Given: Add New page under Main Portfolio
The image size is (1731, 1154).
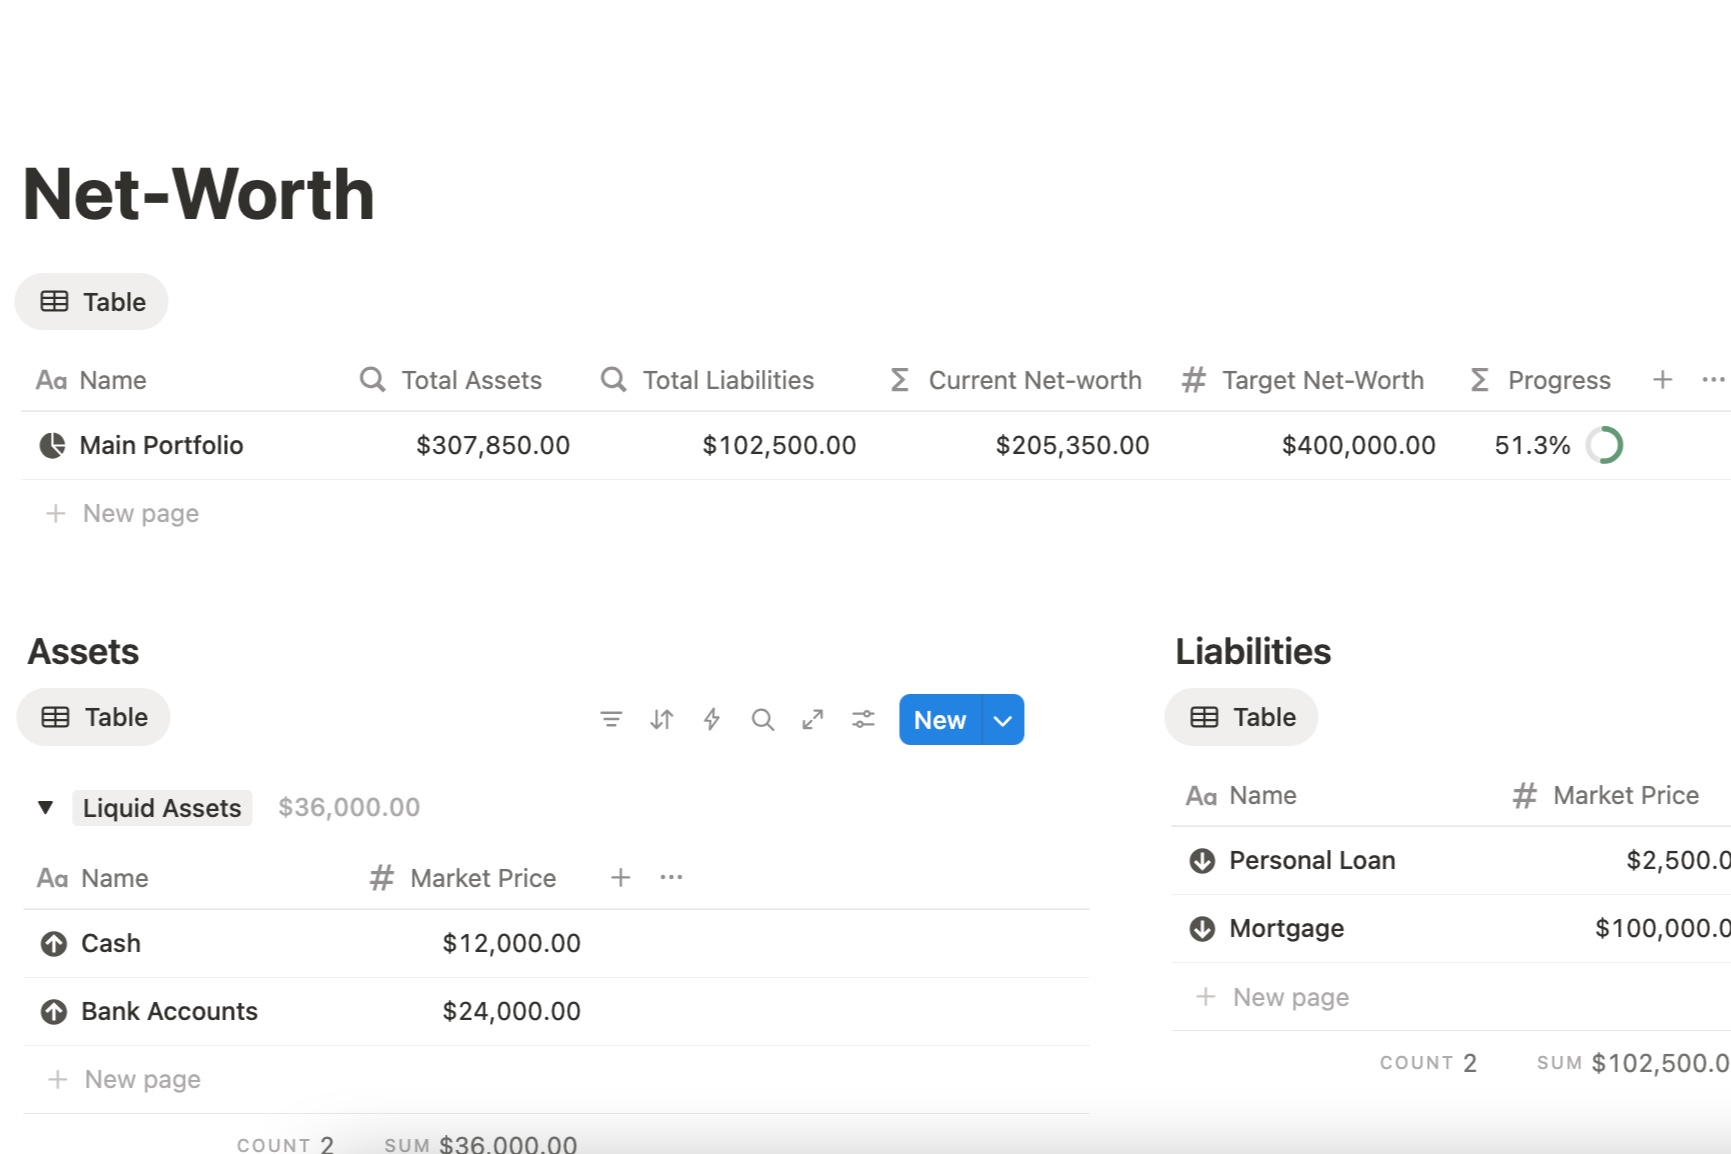Looking at the screenshot, I should coord(140,513).
